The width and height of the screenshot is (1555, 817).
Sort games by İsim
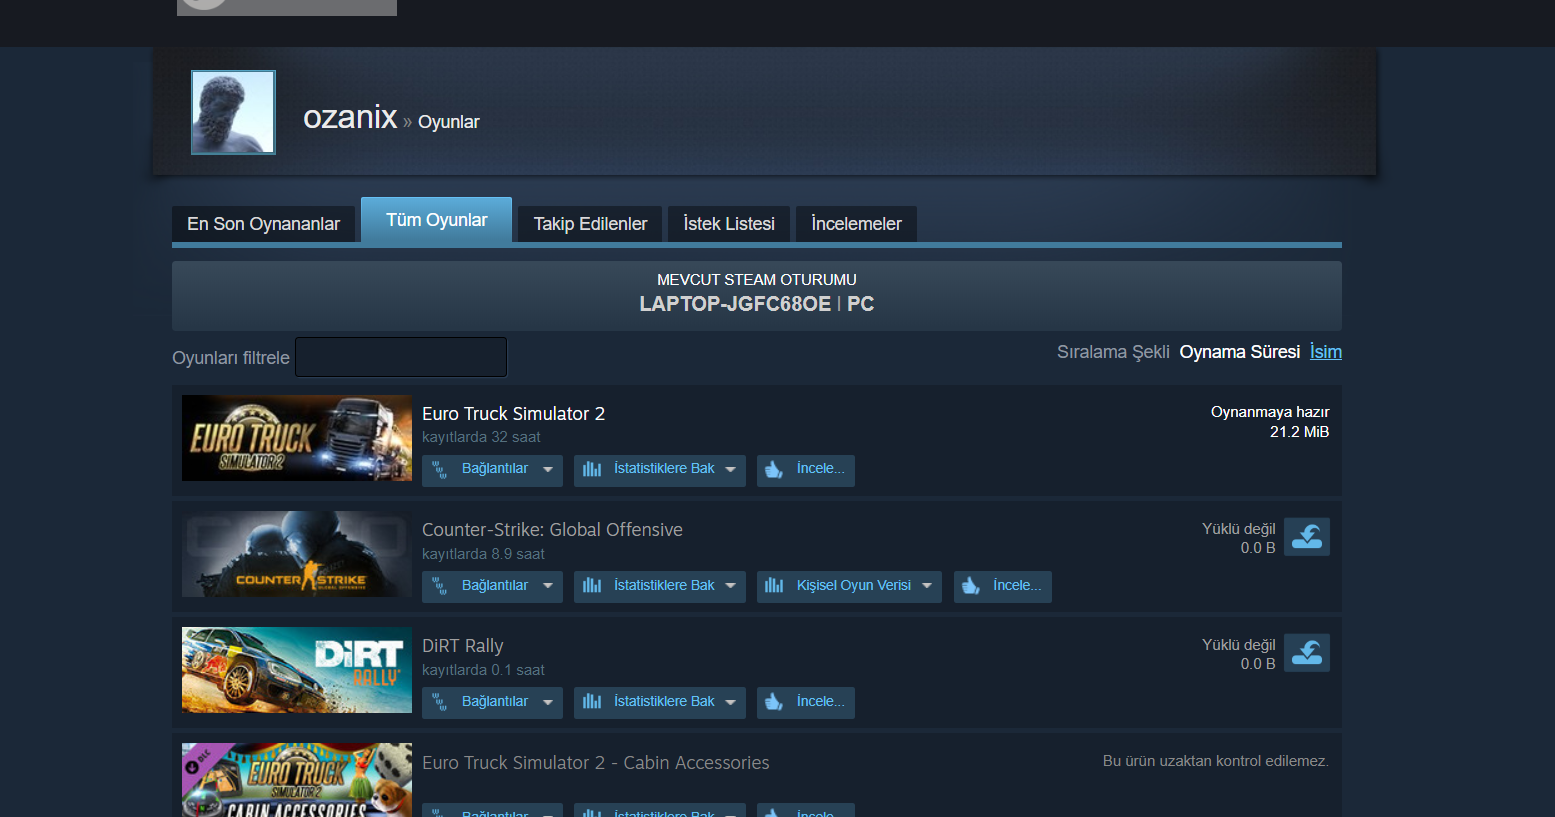pos(1326,352)
